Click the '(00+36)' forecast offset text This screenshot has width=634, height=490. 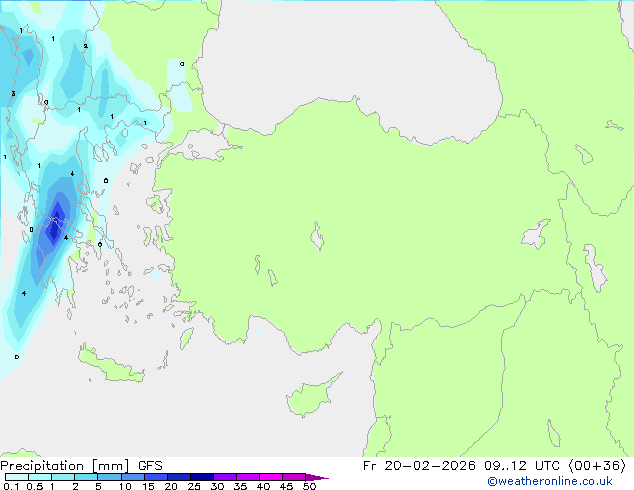pyautogui.click(x=597, y=466)
